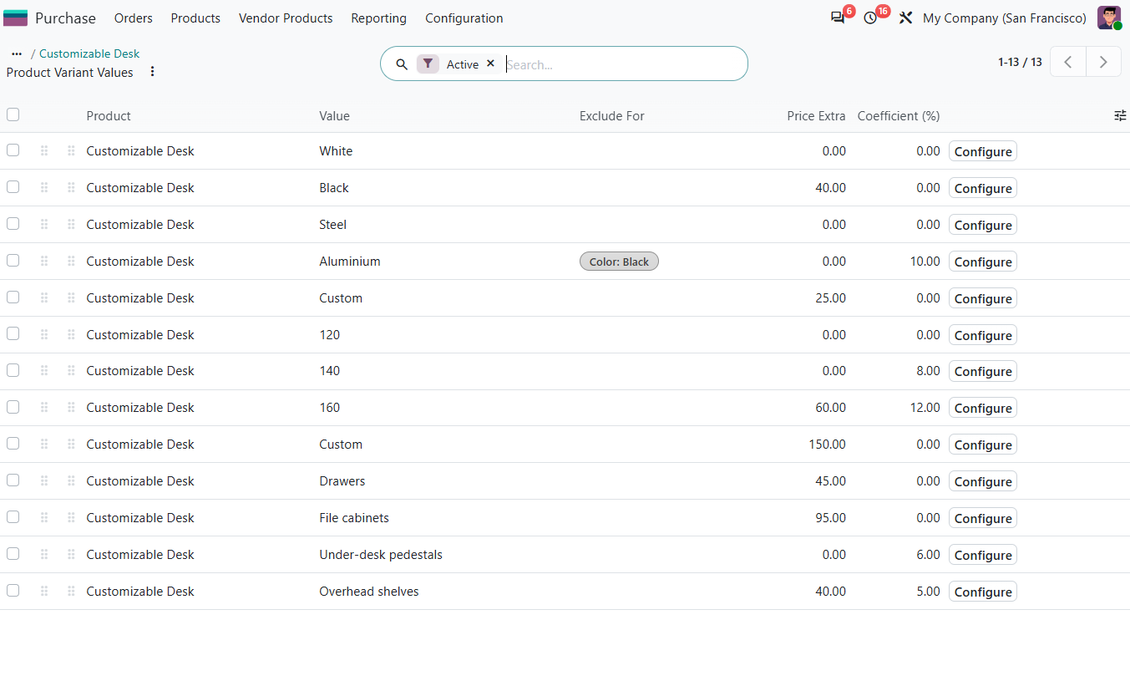Click the filter funnel icon in search box

pyautogui.click(x=427, y=64)
